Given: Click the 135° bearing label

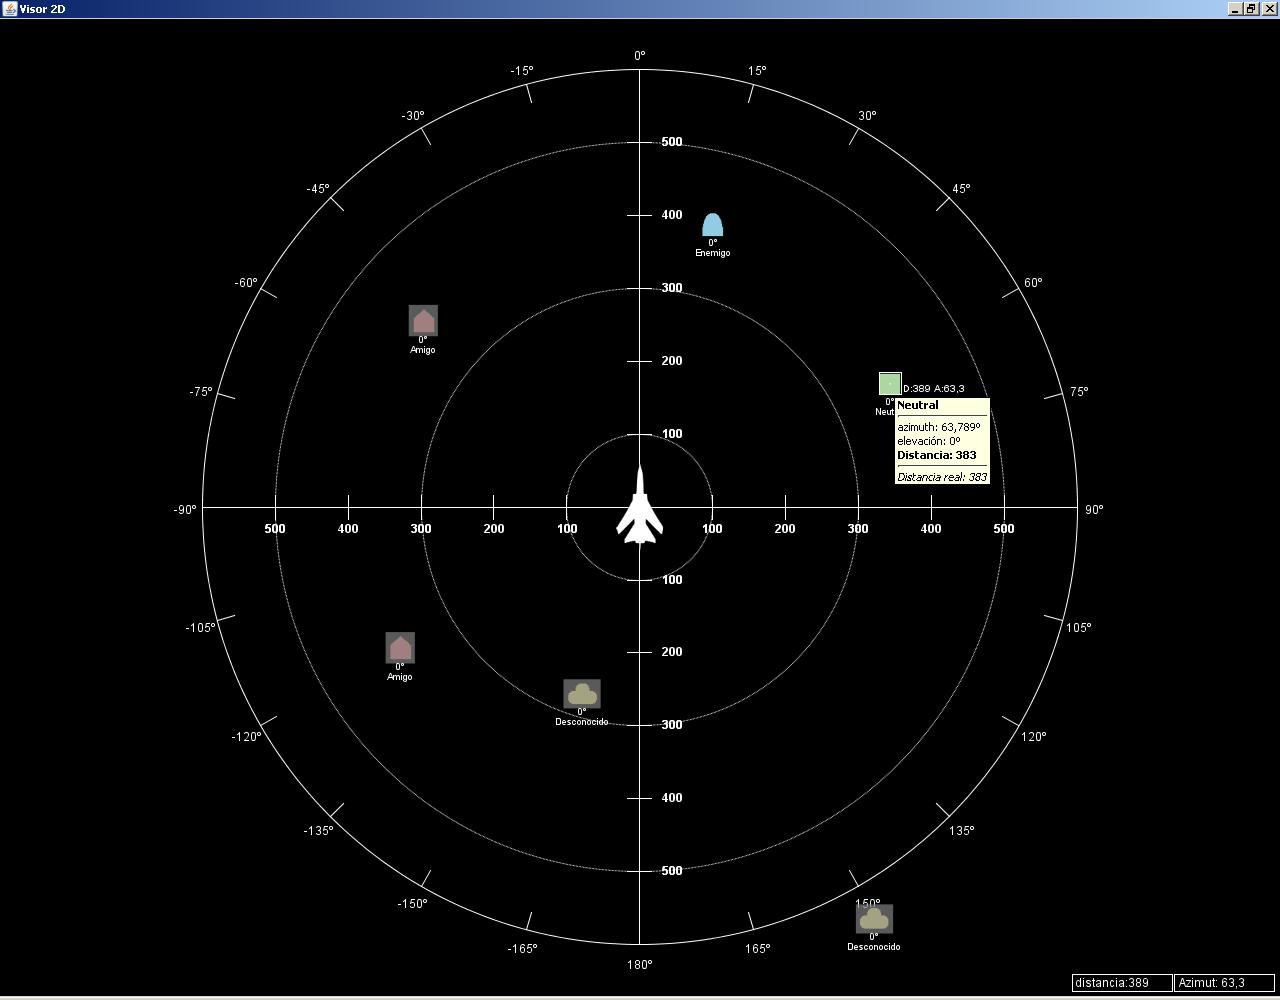Looking at the screenshot, I should pyautogui.click(x=961, y=831).
